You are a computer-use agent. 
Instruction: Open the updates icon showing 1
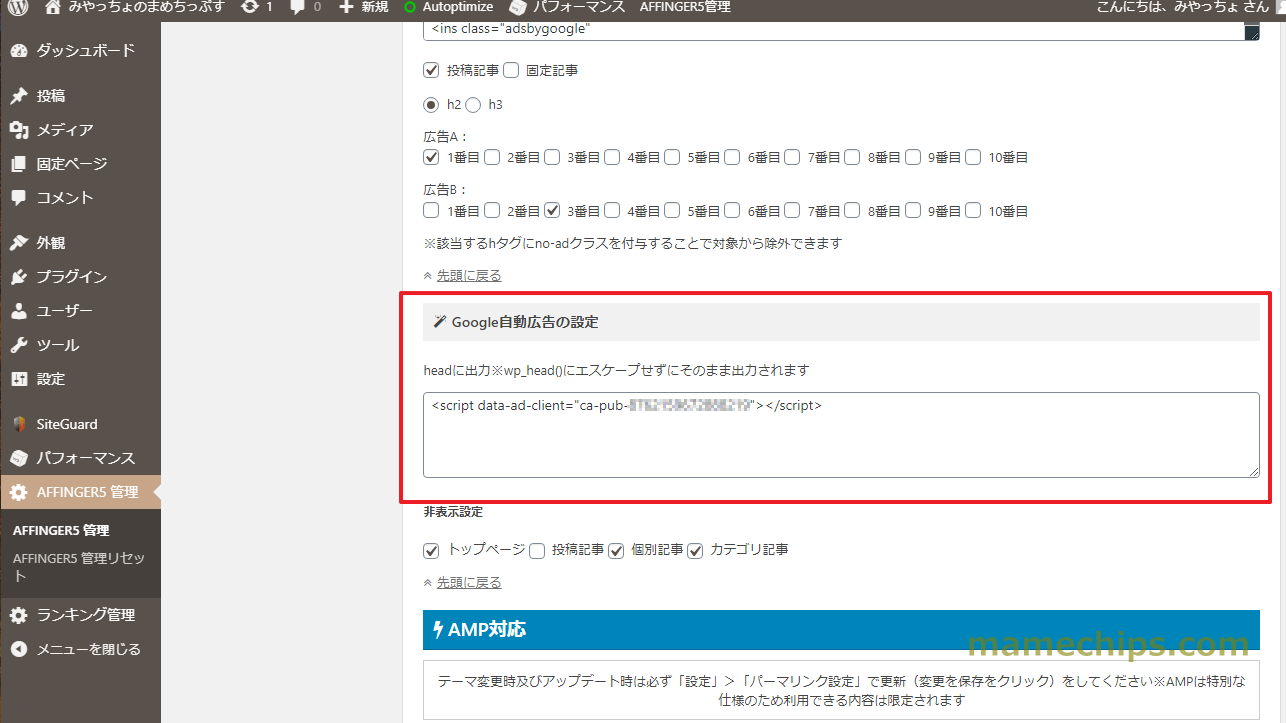coord(249,7)
